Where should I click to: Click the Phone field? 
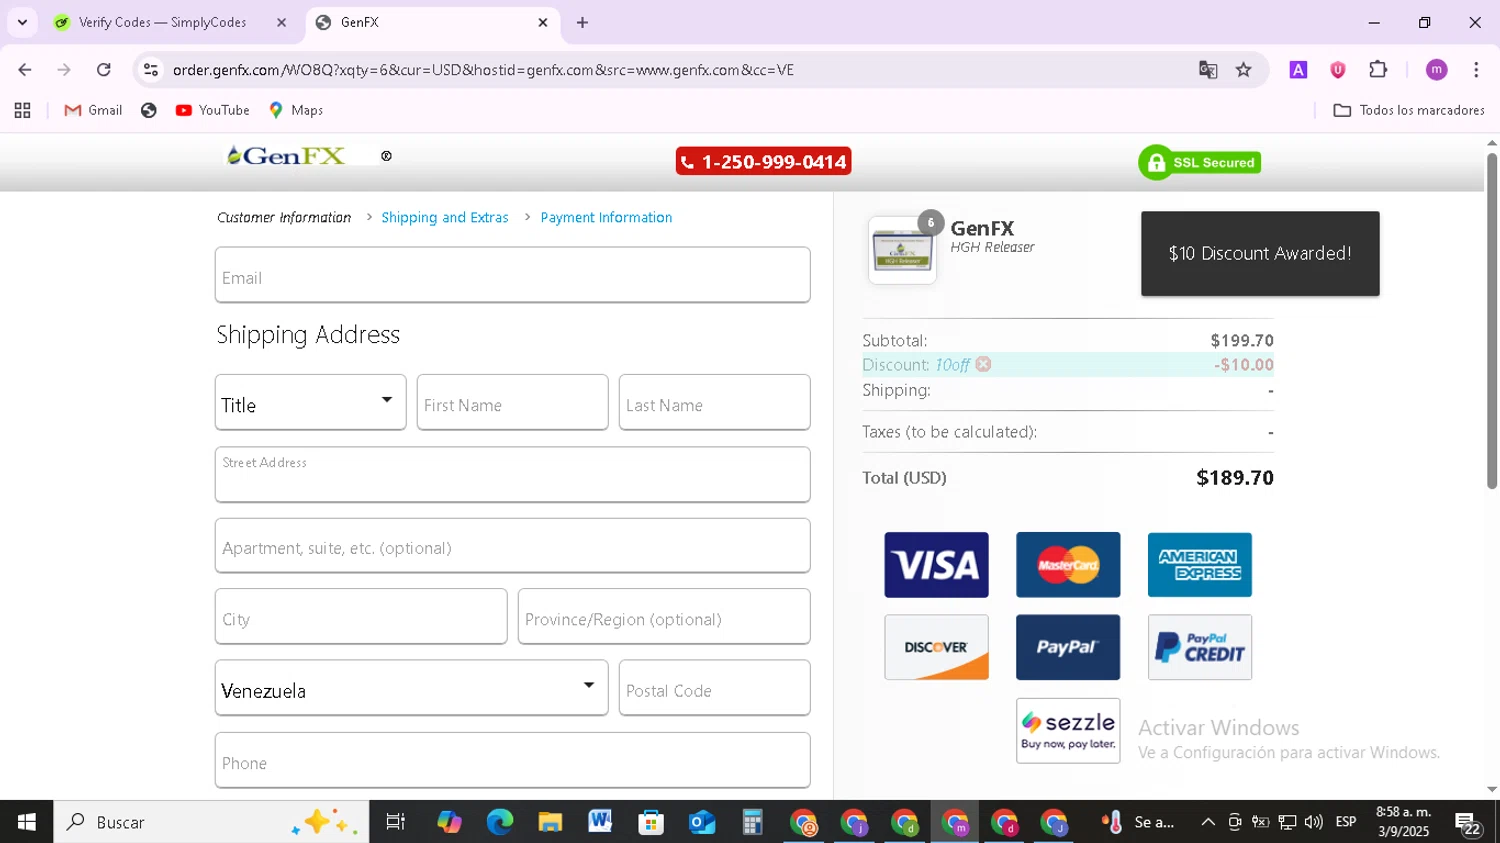(512, 760)
